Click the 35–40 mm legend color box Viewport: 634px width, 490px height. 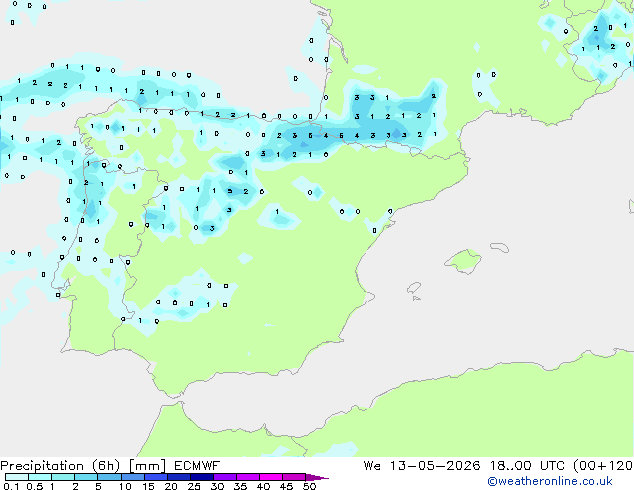tap(248, 477)
